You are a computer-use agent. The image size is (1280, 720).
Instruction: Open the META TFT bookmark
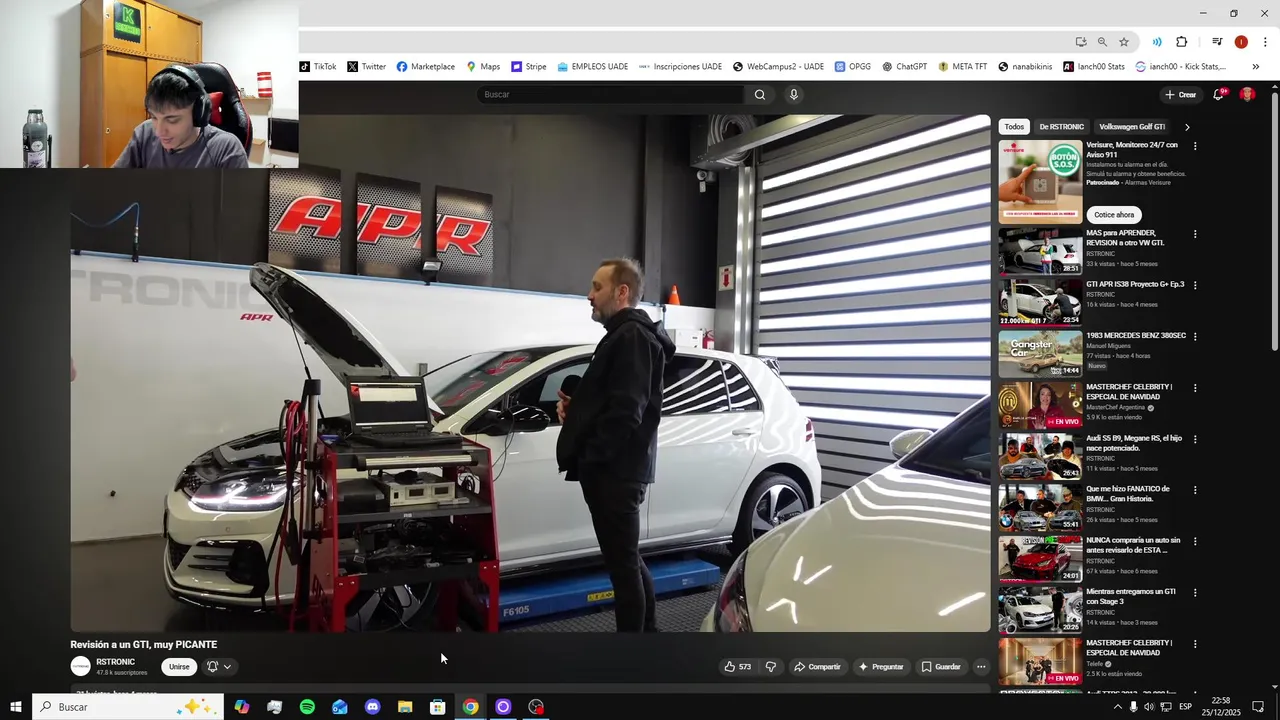click(962, 67)
